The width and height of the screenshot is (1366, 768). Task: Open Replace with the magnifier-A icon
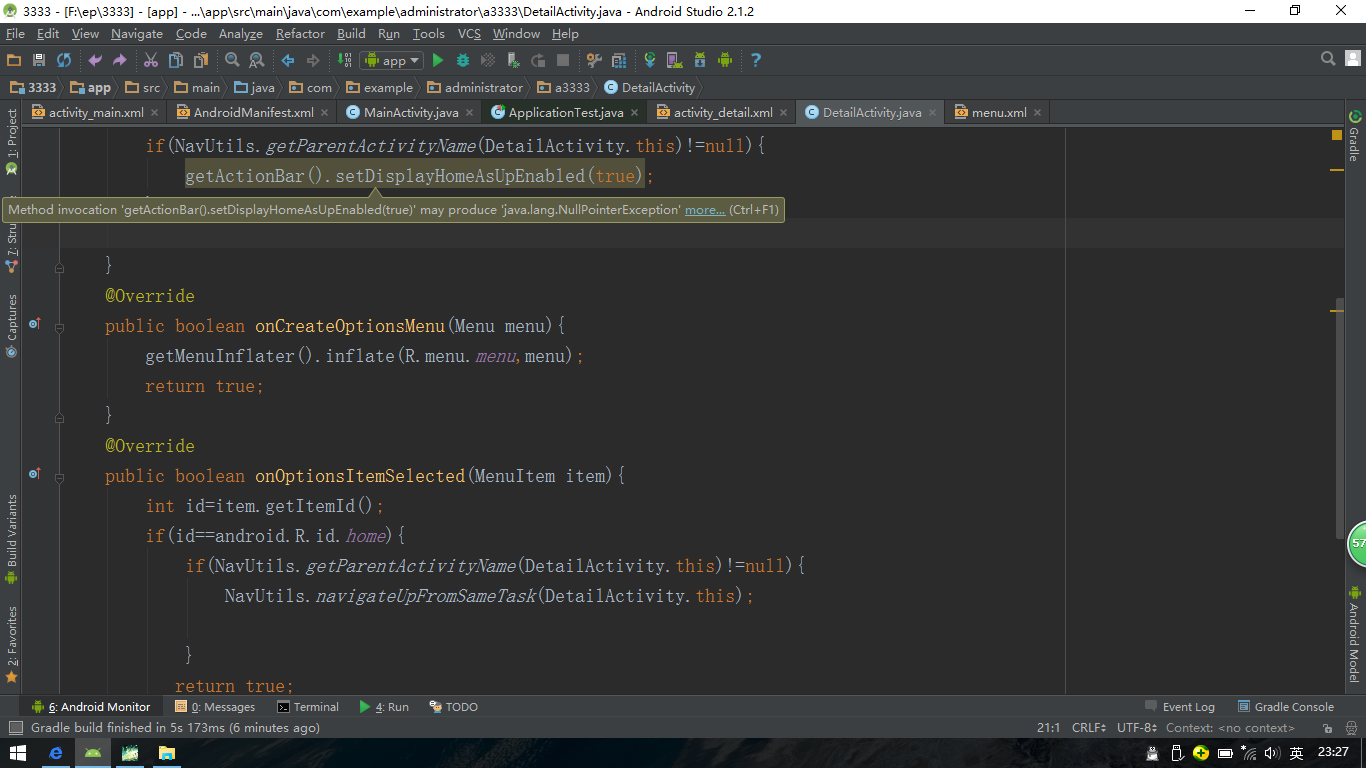click(256, 60)
